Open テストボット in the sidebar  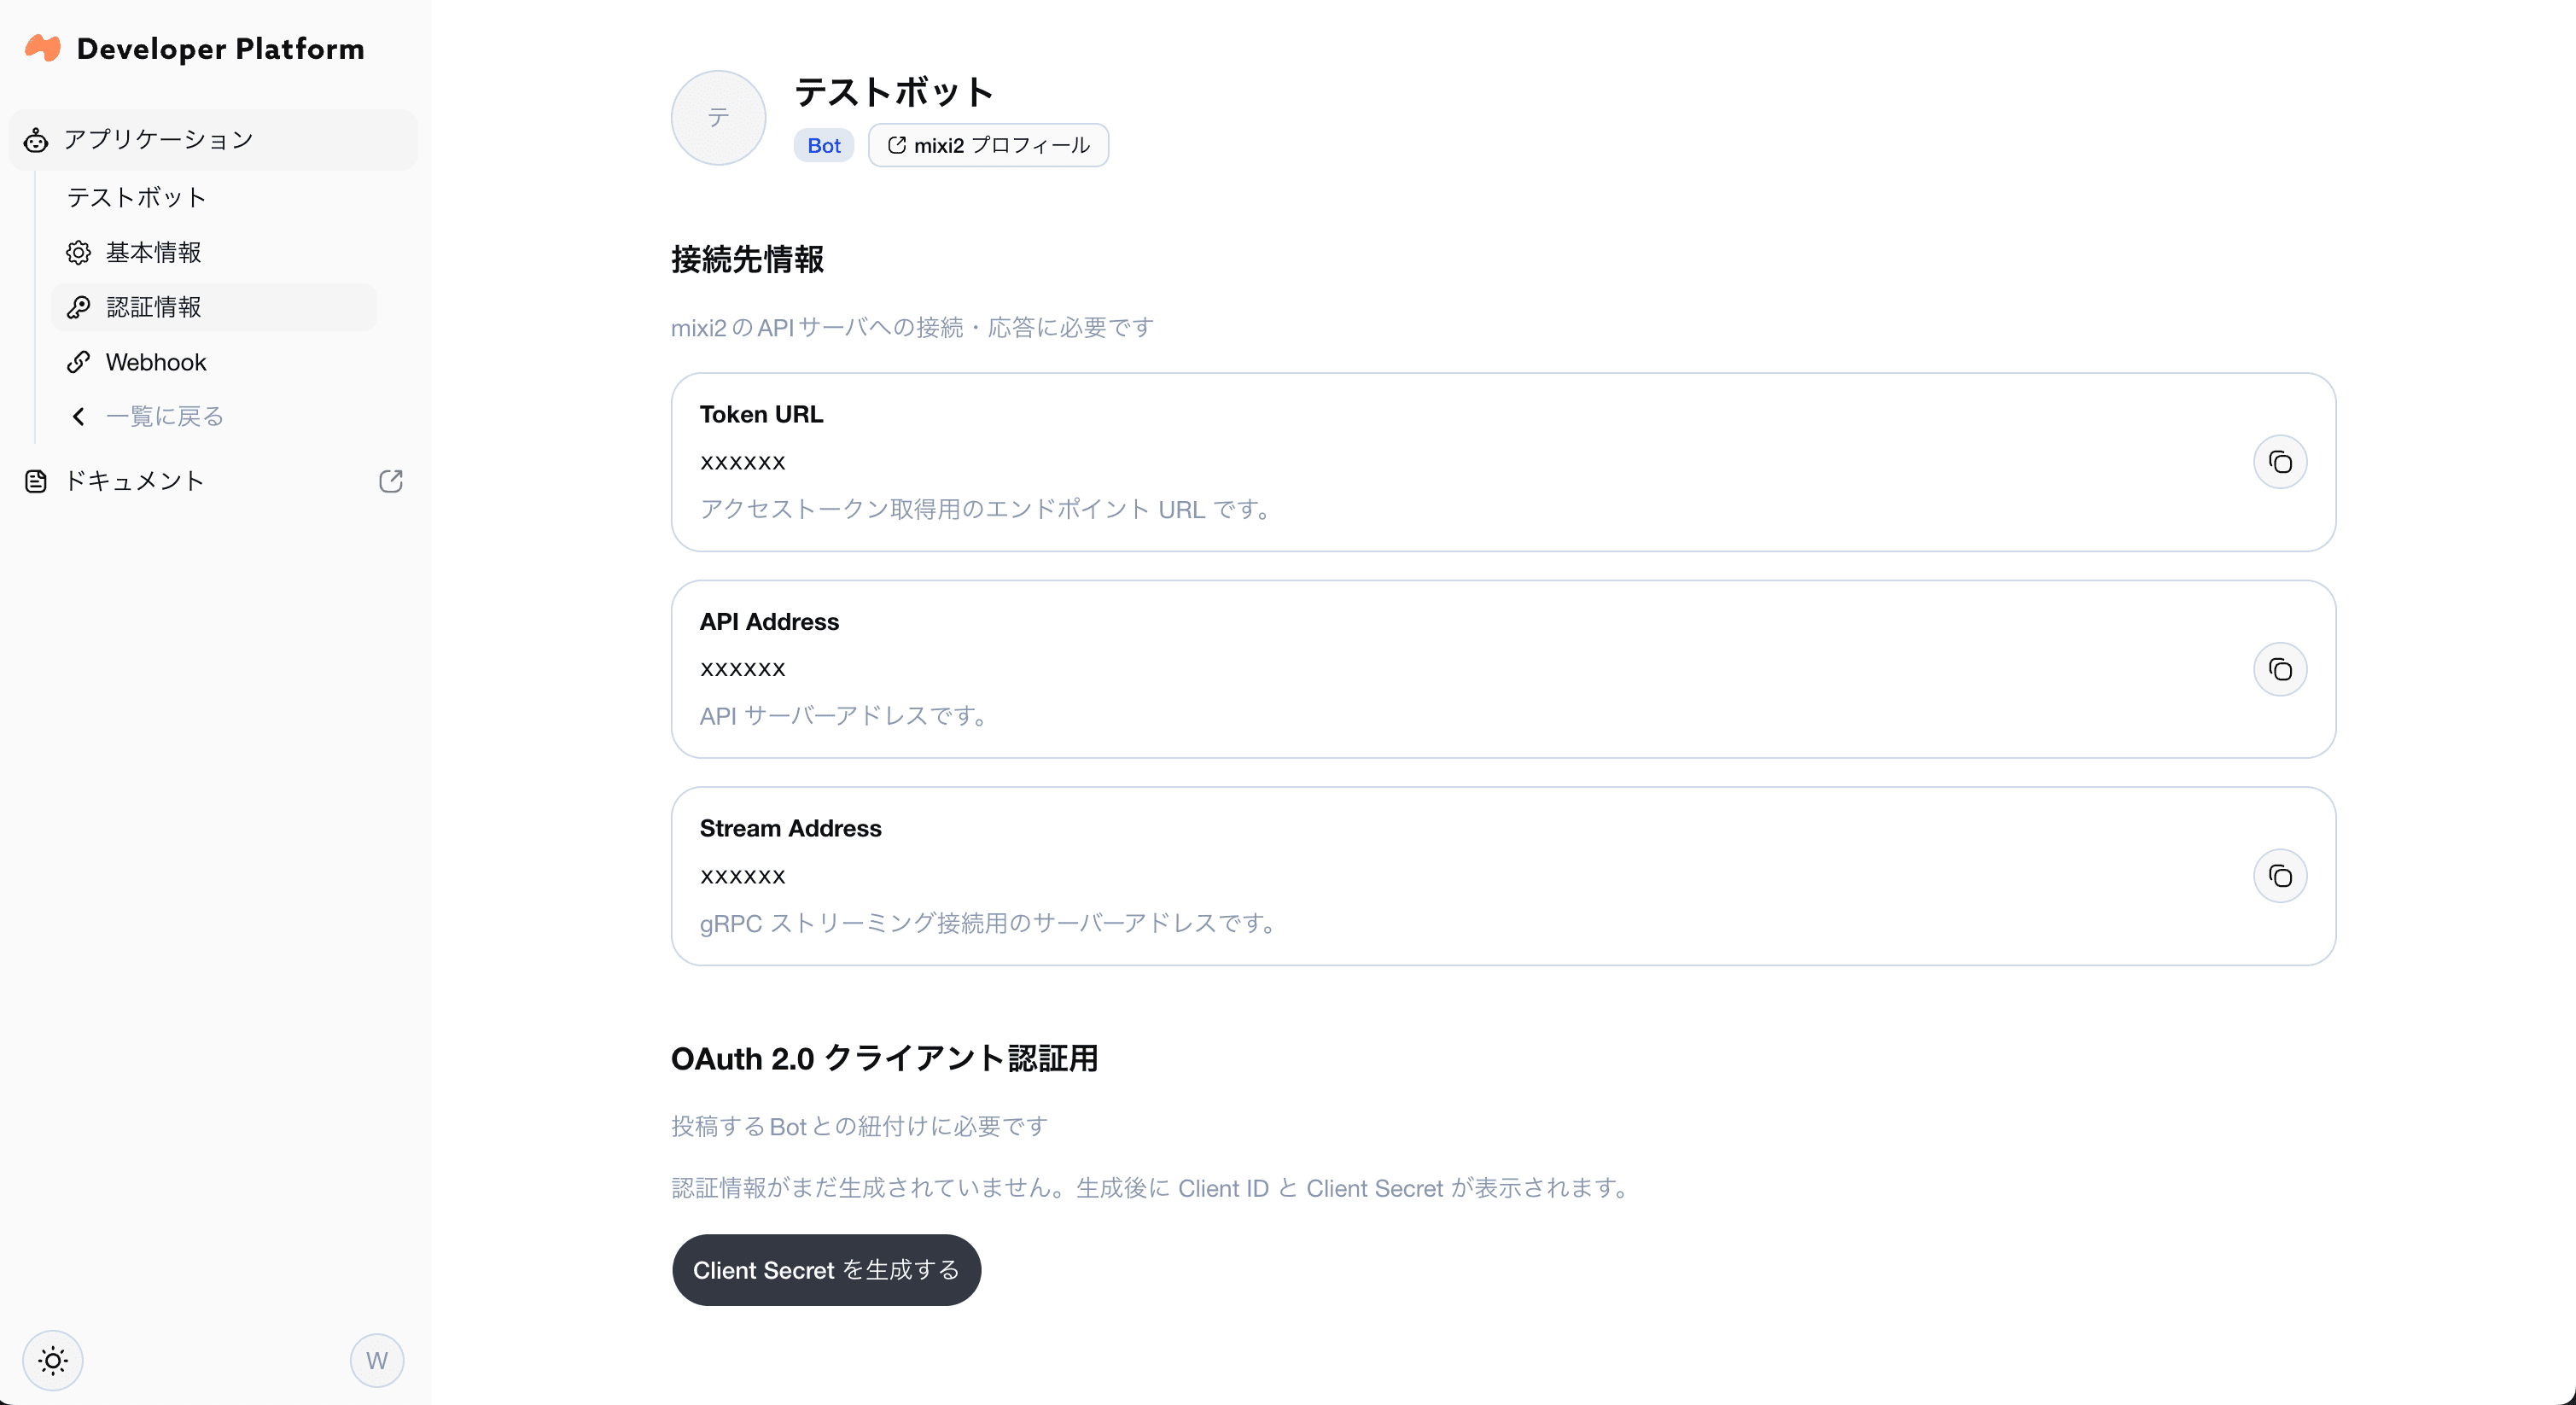point(136,197)
